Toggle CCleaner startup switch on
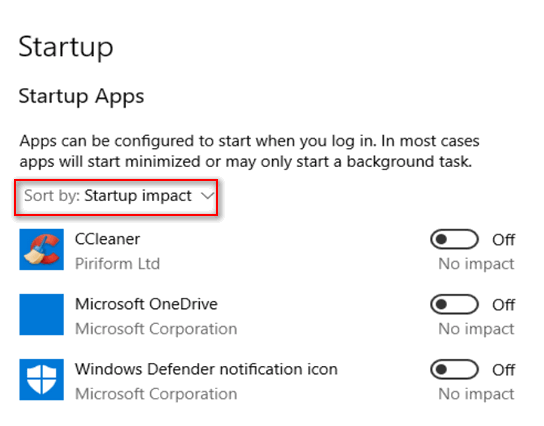Viewport: 544px width, 426px height. coord(454,239)
